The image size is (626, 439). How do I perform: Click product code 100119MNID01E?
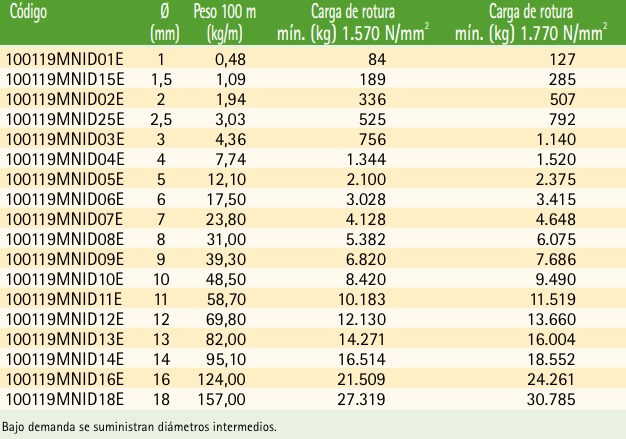click(65, 59)
